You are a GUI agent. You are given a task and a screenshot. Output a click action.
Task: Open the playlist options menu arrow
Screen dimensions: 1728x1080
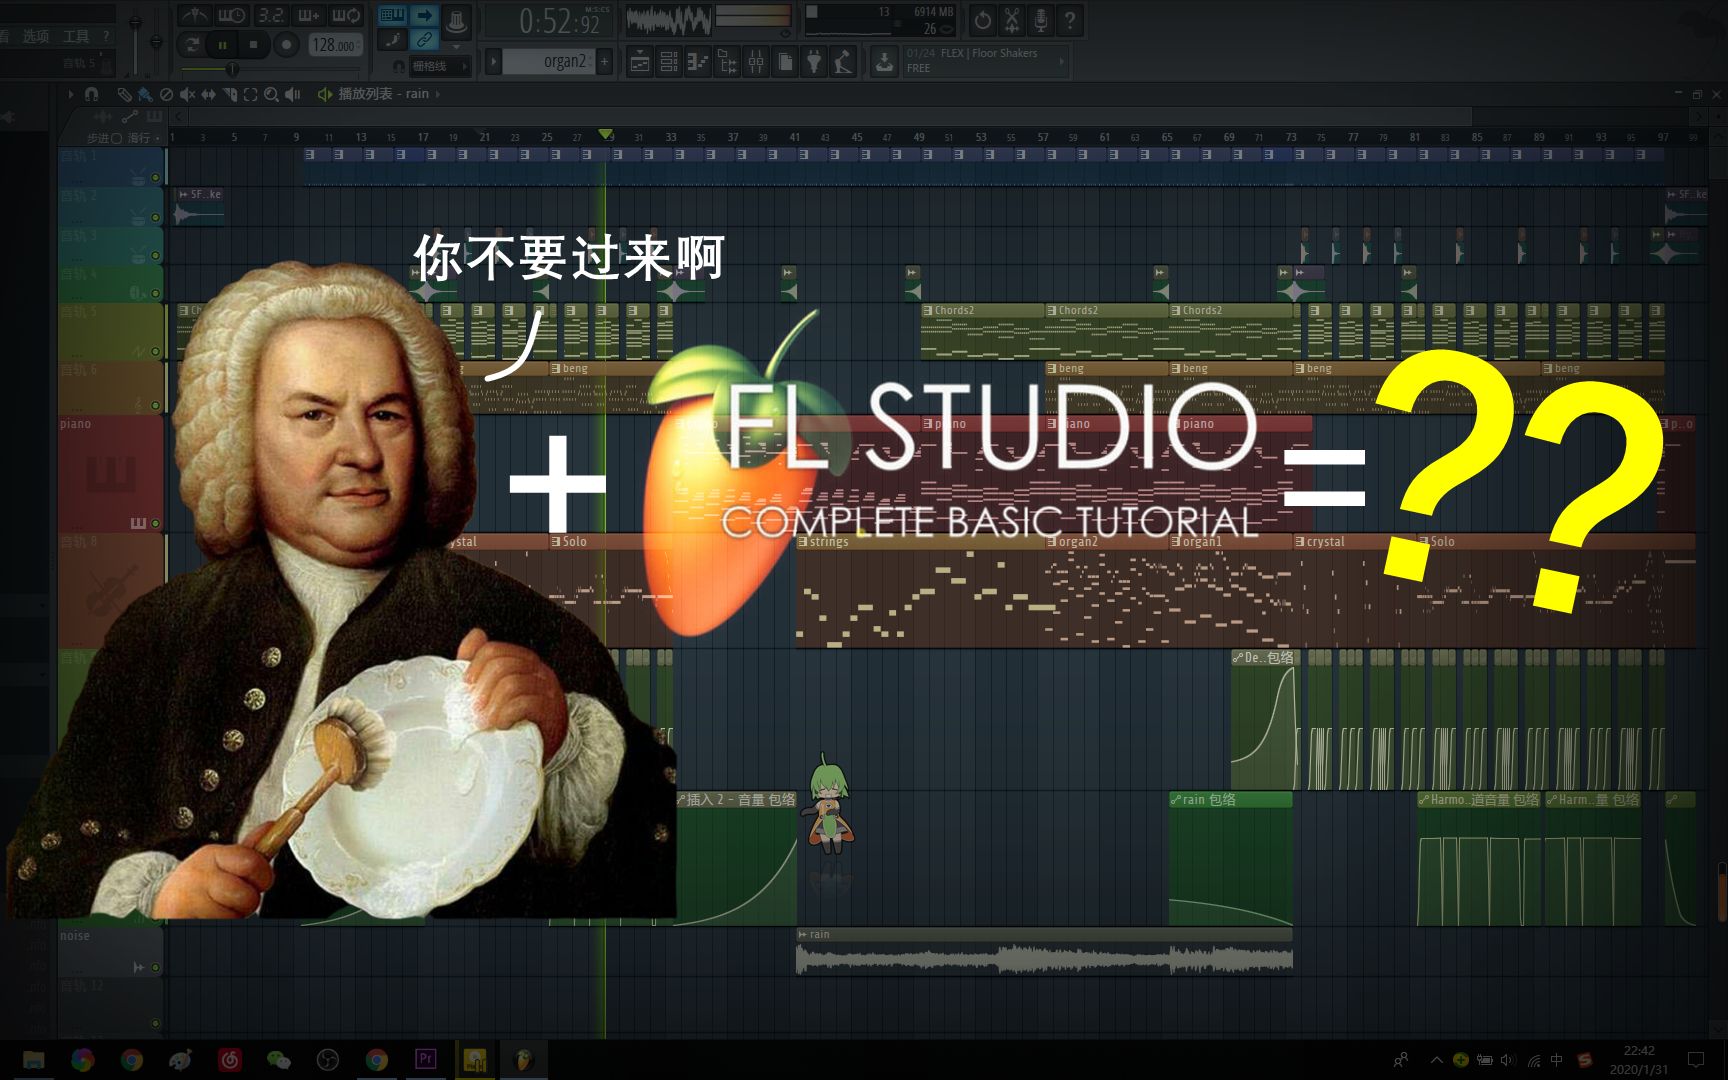(70, 94)
